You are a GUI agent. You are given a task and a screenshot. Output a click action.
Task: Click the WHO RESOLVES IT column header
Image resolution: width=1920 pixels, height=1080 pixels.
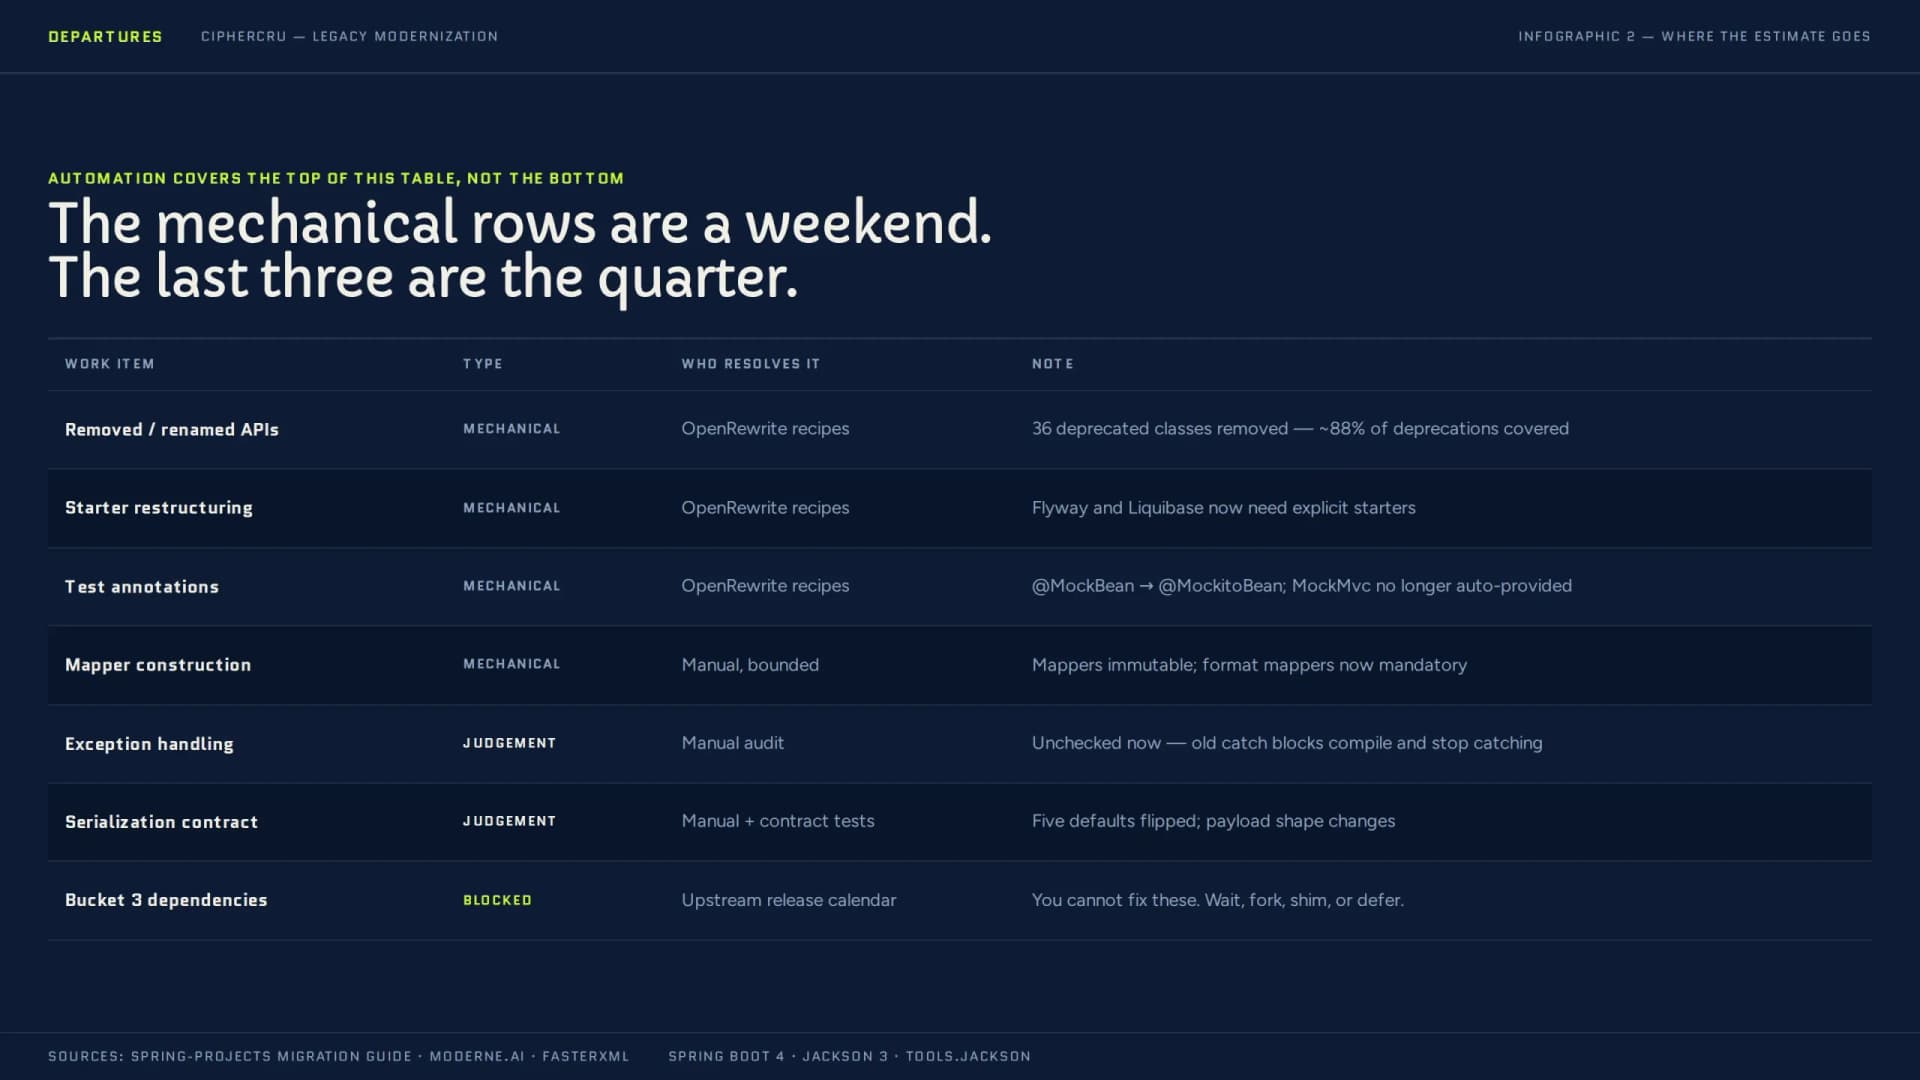(x=751, y=364)
